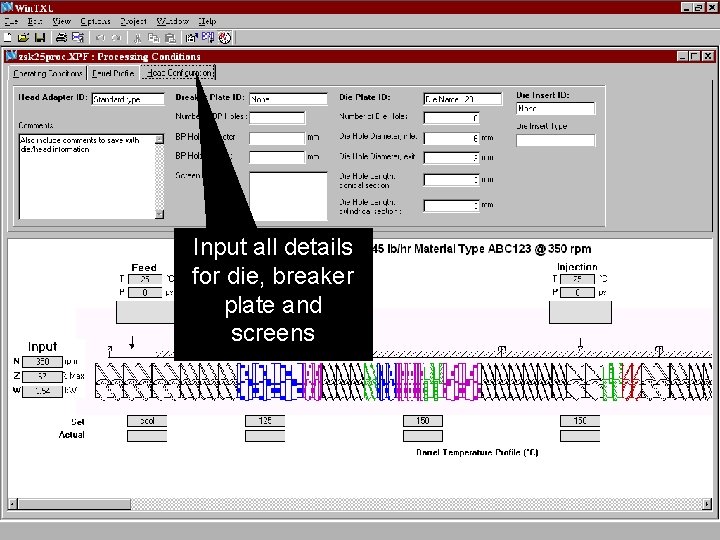Click the Die Insert ID field
The height and width of the screenshot is (540, 720).
click(556, 108)
